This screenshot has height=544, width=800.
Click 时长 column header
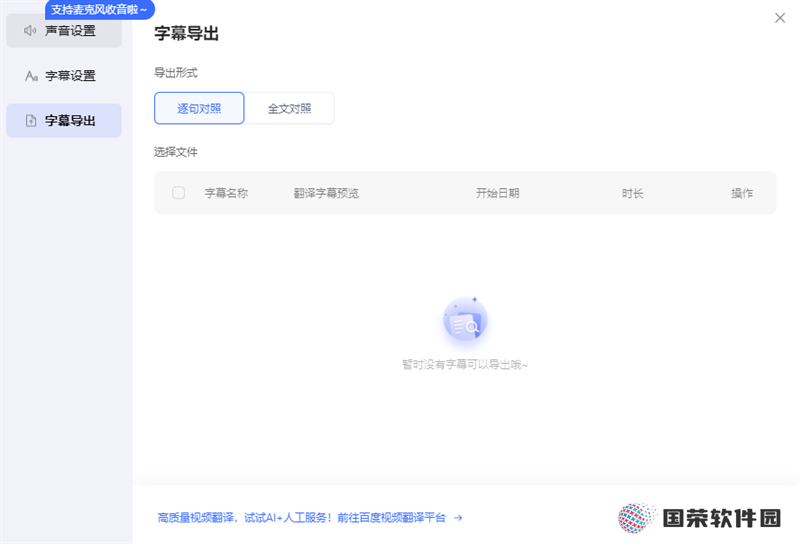[x=632, y=193]
